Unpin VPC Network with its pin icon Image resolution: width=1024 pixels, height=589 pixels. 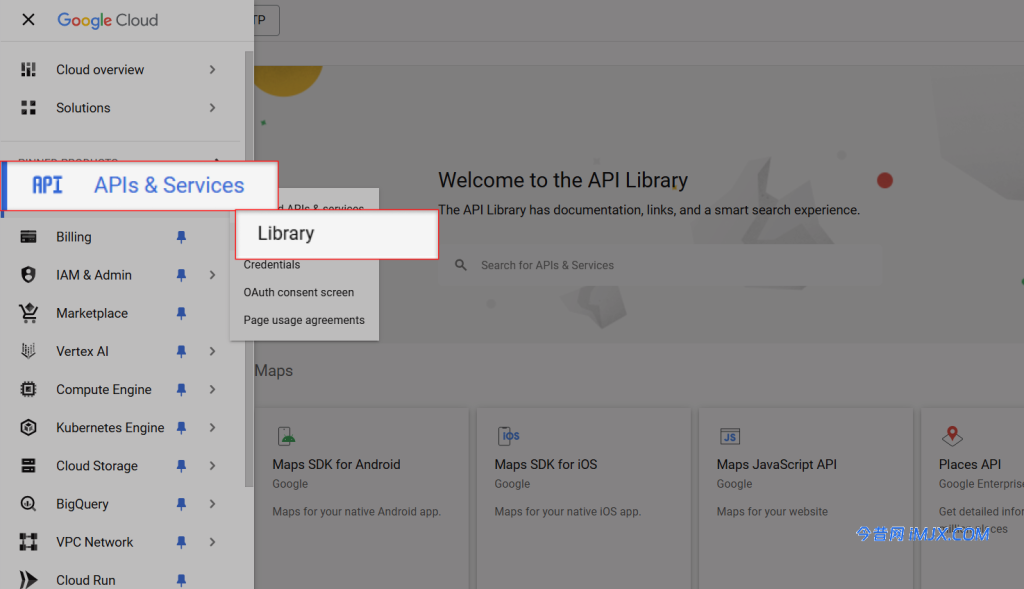click(x=182, y=542)
